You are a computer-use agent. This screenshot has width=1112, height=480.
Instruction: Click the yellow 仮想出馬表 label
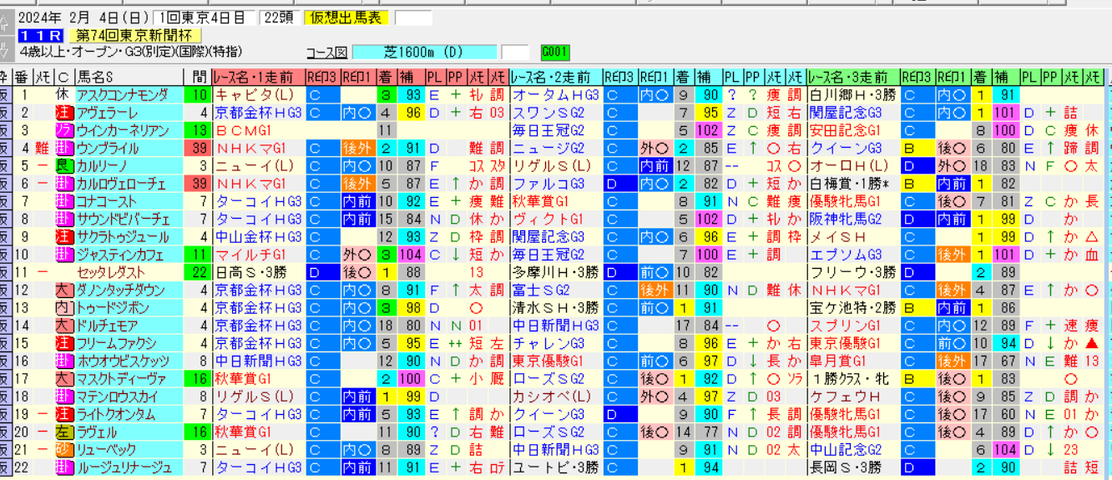347,17
